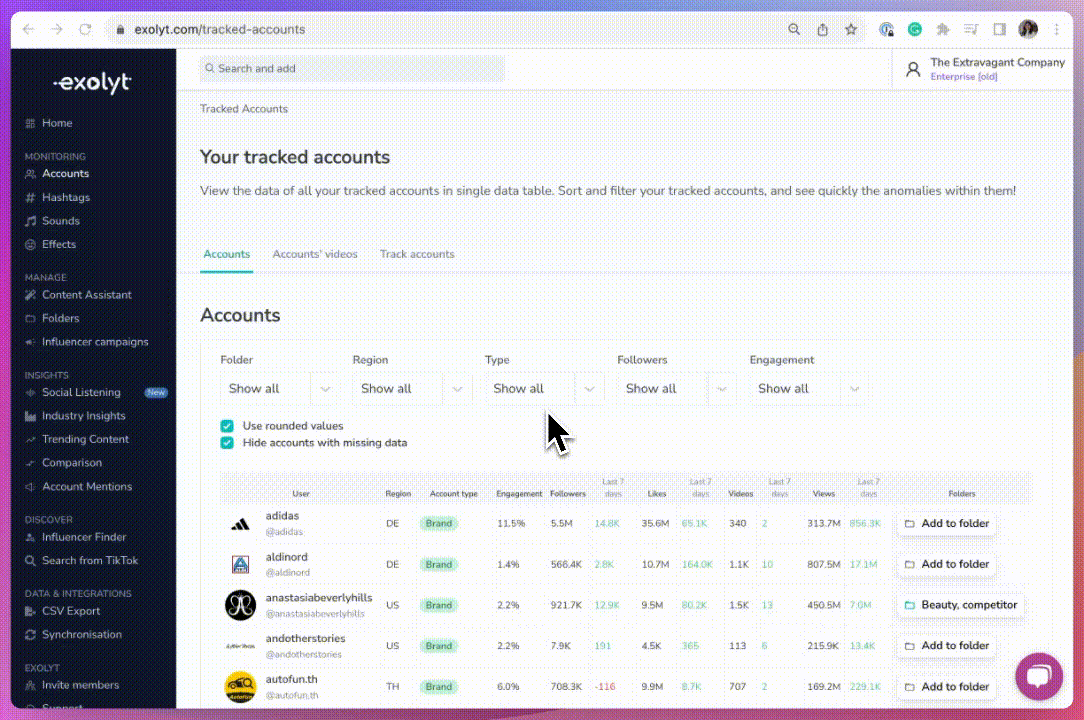Open Effects monitoring page
Screen dimensions: 1084x720
59,244
